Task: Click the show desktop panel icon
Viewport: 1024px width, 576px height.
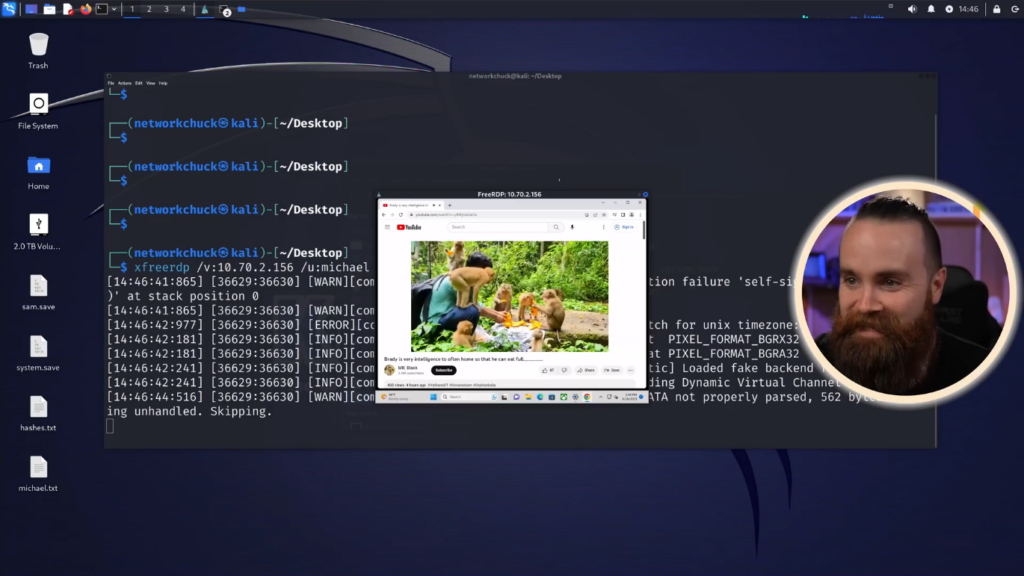Action: pos(31,9)
